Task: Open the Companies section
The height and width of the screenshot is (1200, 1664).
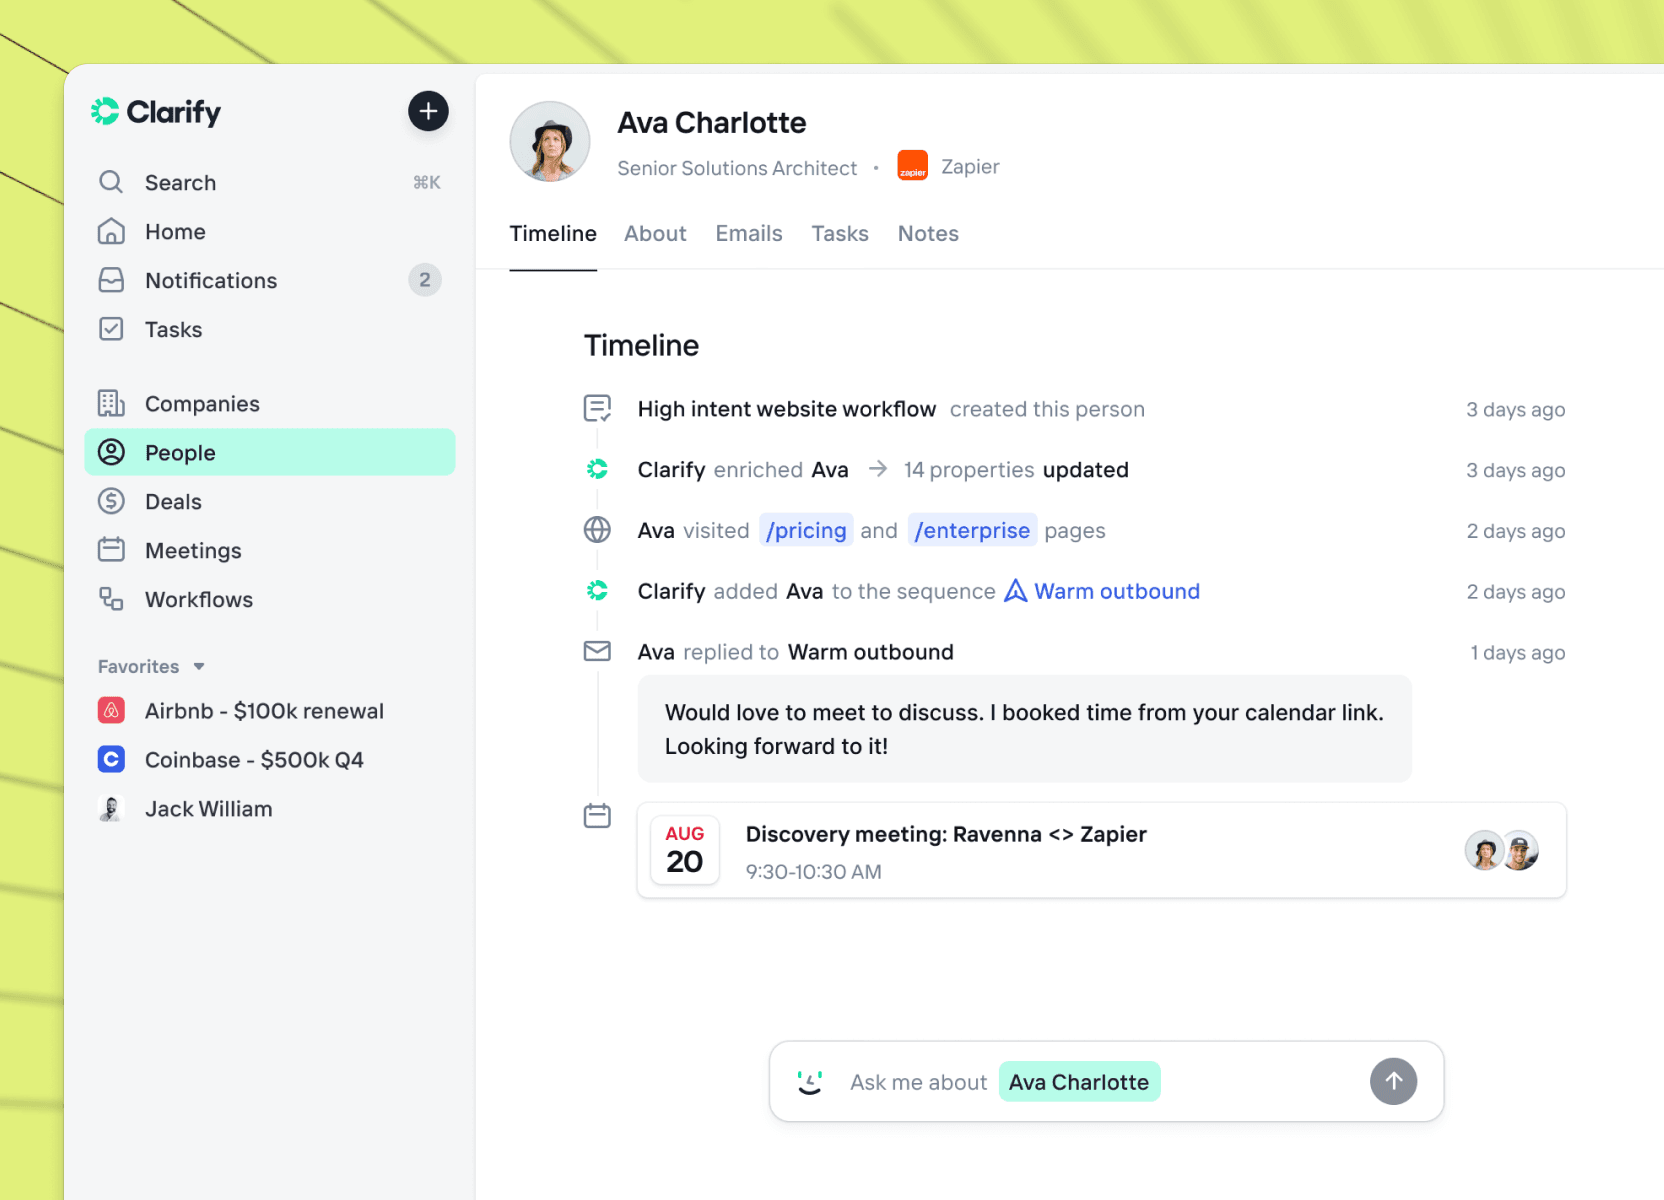Action: click(x=202, y=404)
